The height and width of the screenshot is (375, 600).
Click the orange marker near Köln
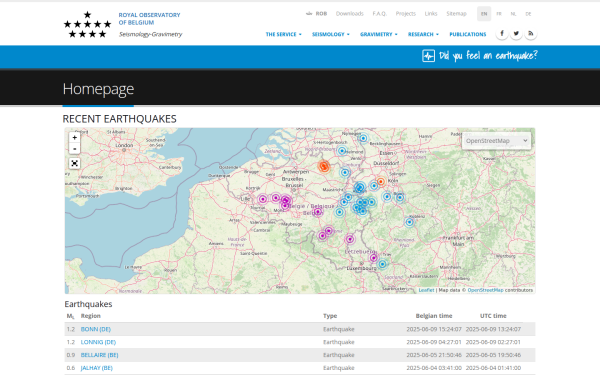click(380, 182)
